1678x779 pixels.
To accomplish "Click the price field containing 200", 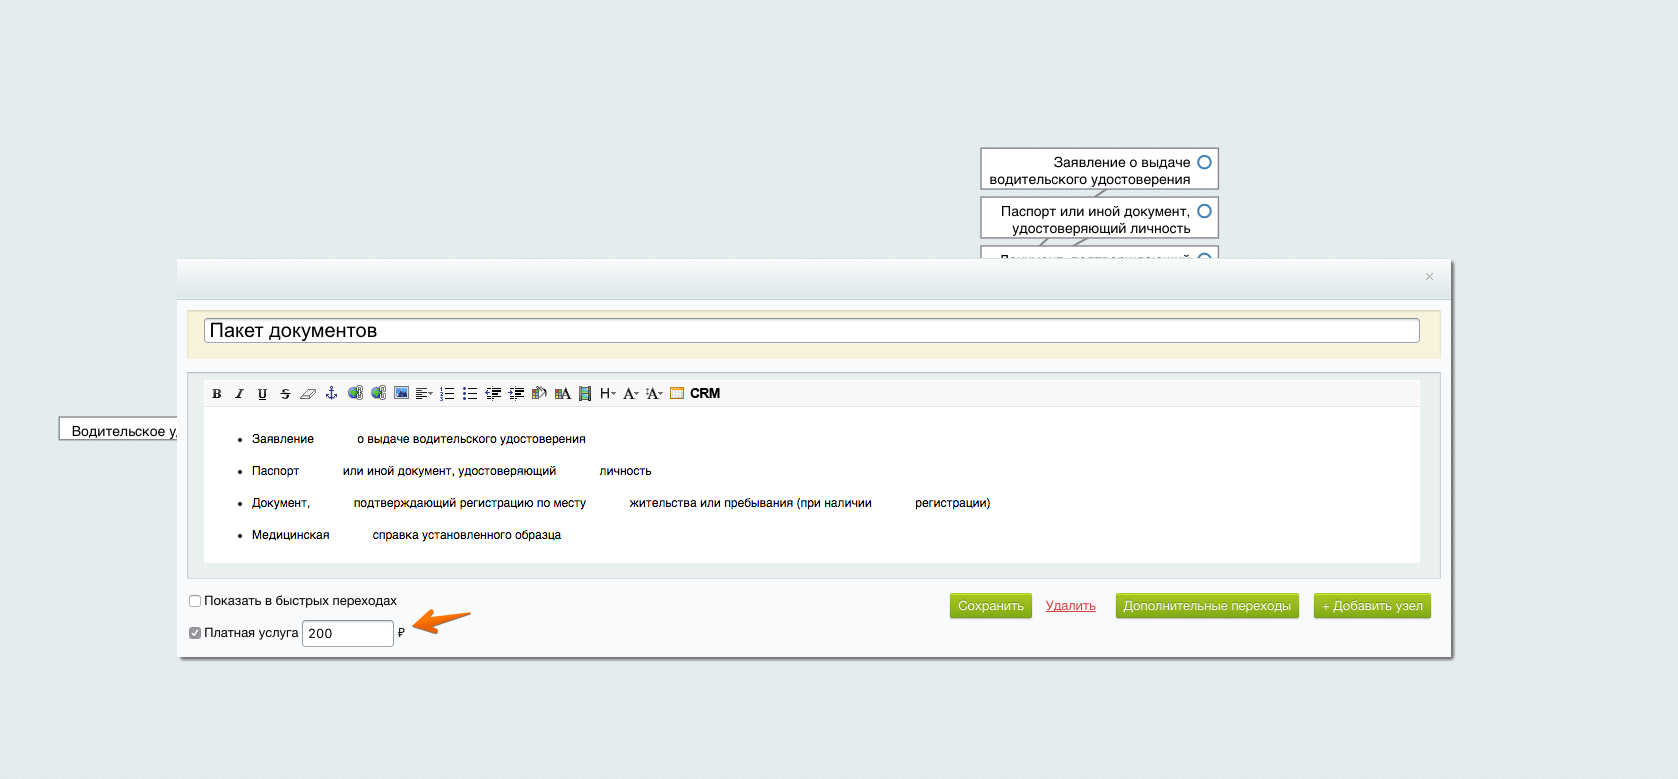I will tap(347, 633).
